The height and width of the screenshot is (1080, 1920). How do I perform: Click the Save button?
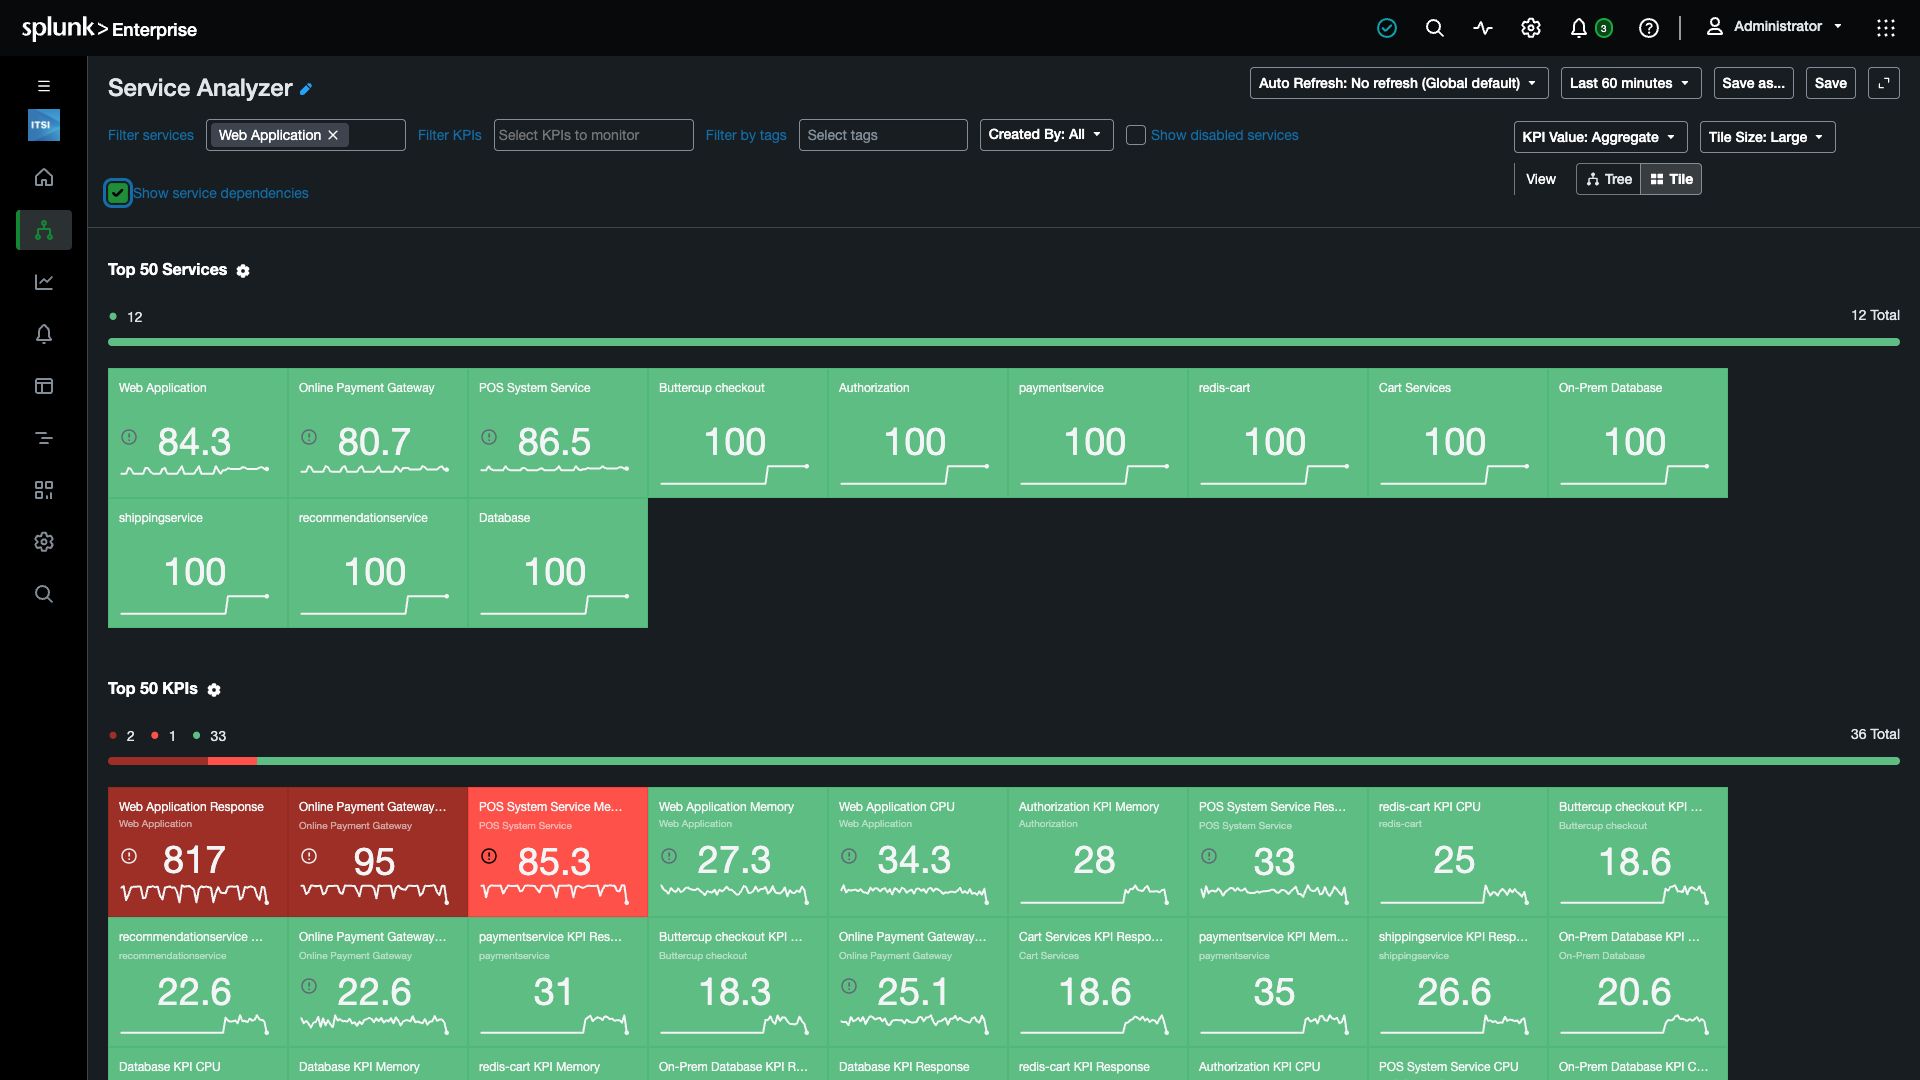[x=1830, y=83]
